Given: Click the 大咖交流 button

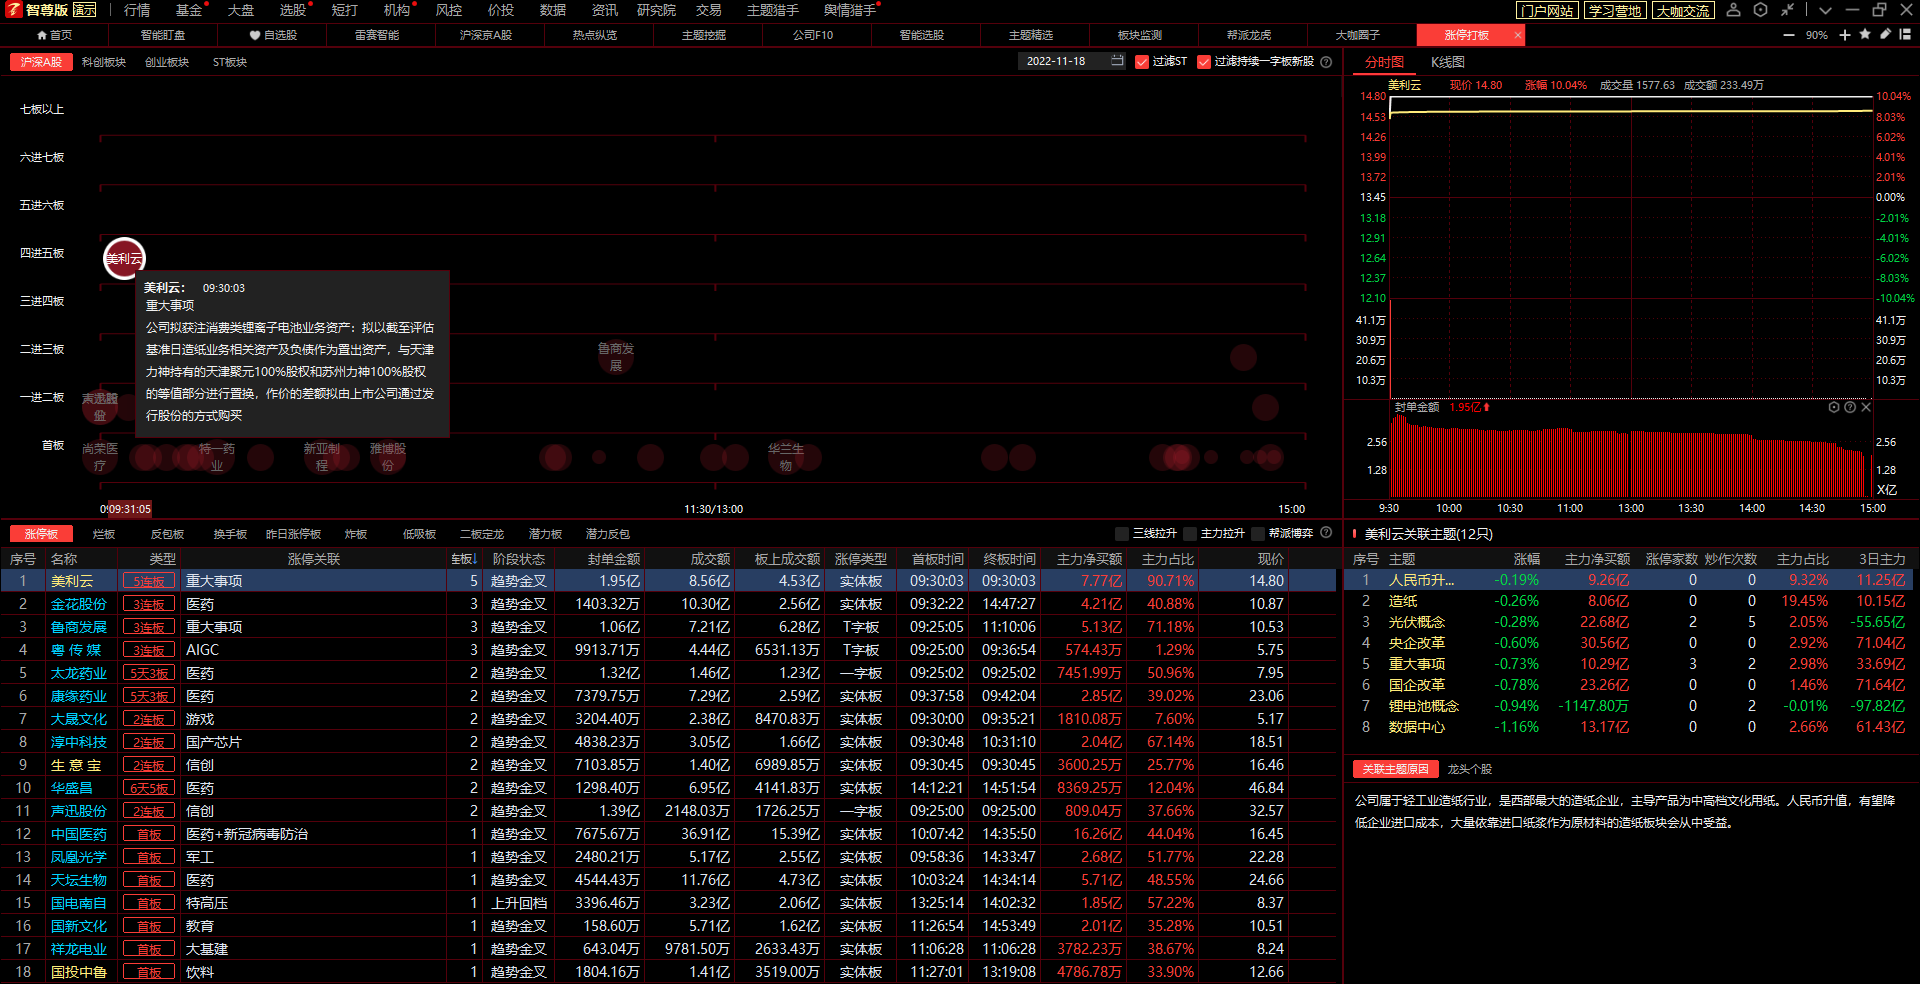Looking at the screenshot, I should (x=1683, y=11).
